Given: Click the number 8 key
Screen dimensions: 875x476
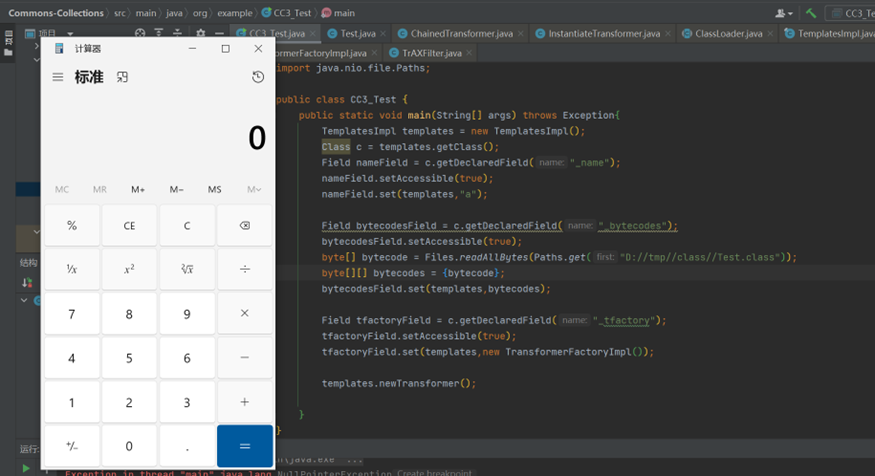Looking at the screenshot, I should pos(129,314).
